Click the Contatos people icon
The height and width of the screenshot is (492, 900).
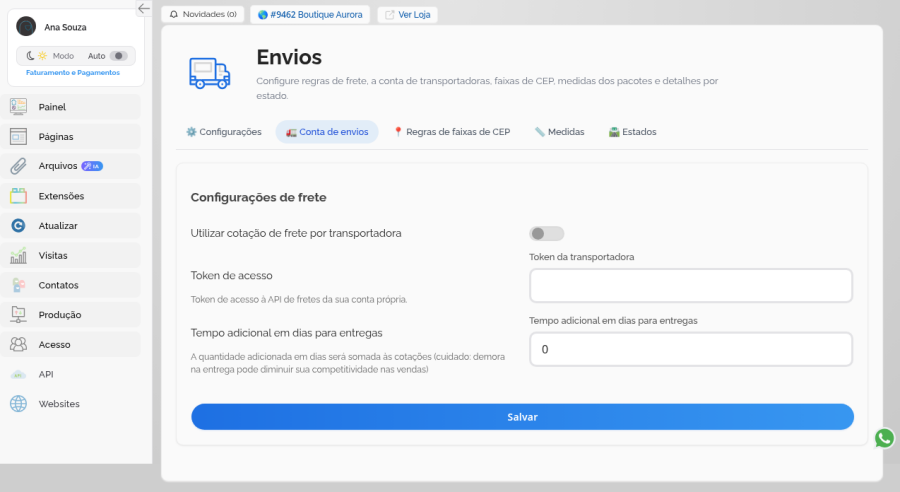coord(18,285)
